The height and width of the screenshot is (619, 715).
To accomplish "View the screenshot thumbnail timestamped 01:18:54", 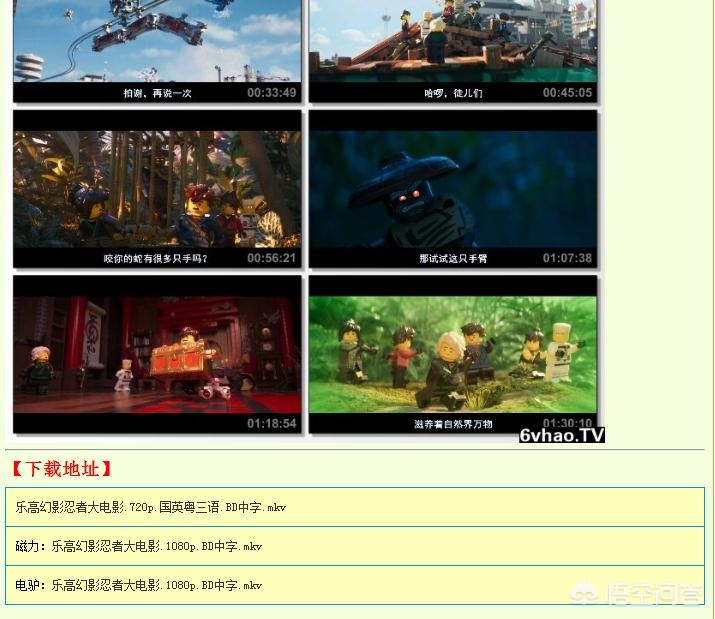I will point(157,354).
